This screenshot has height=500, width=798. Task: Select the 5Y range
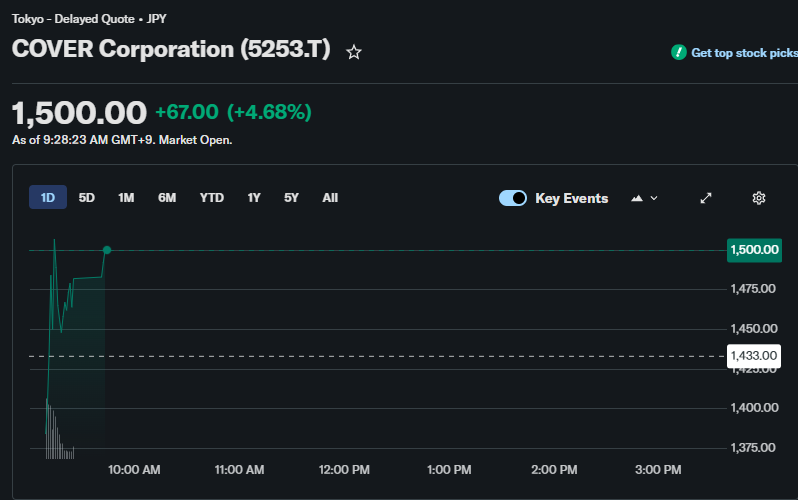click(291, 198)
